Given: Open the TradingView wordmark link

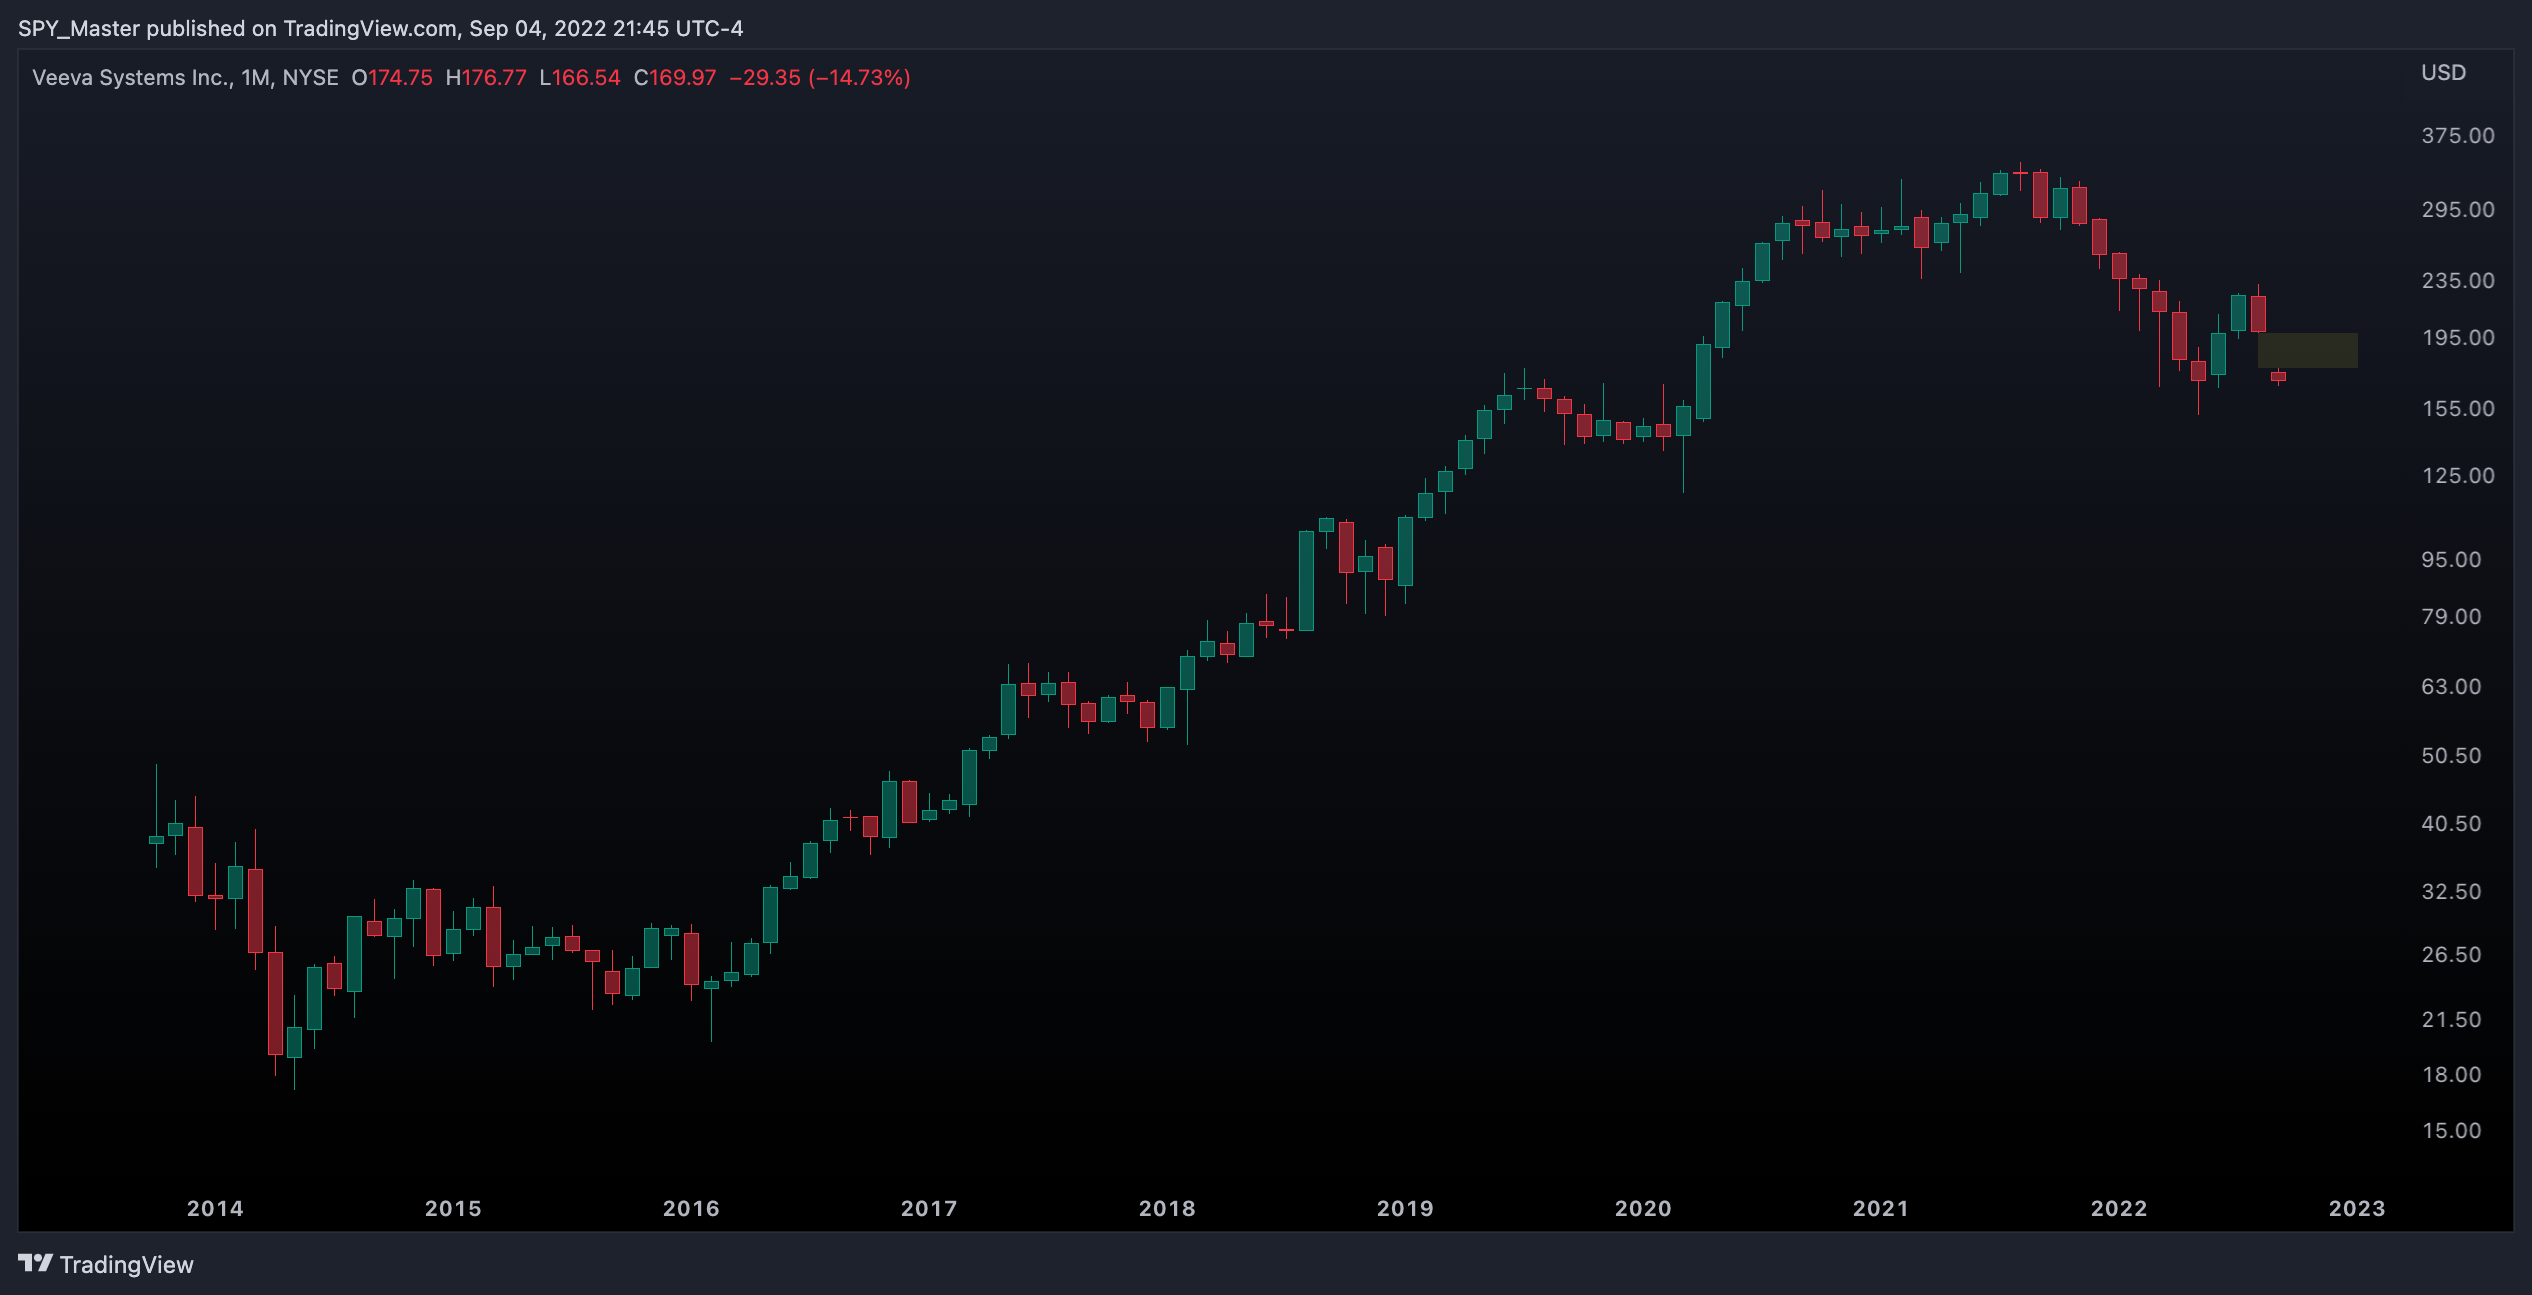Looking at the screenshot, I should (x=126, y=1265).
